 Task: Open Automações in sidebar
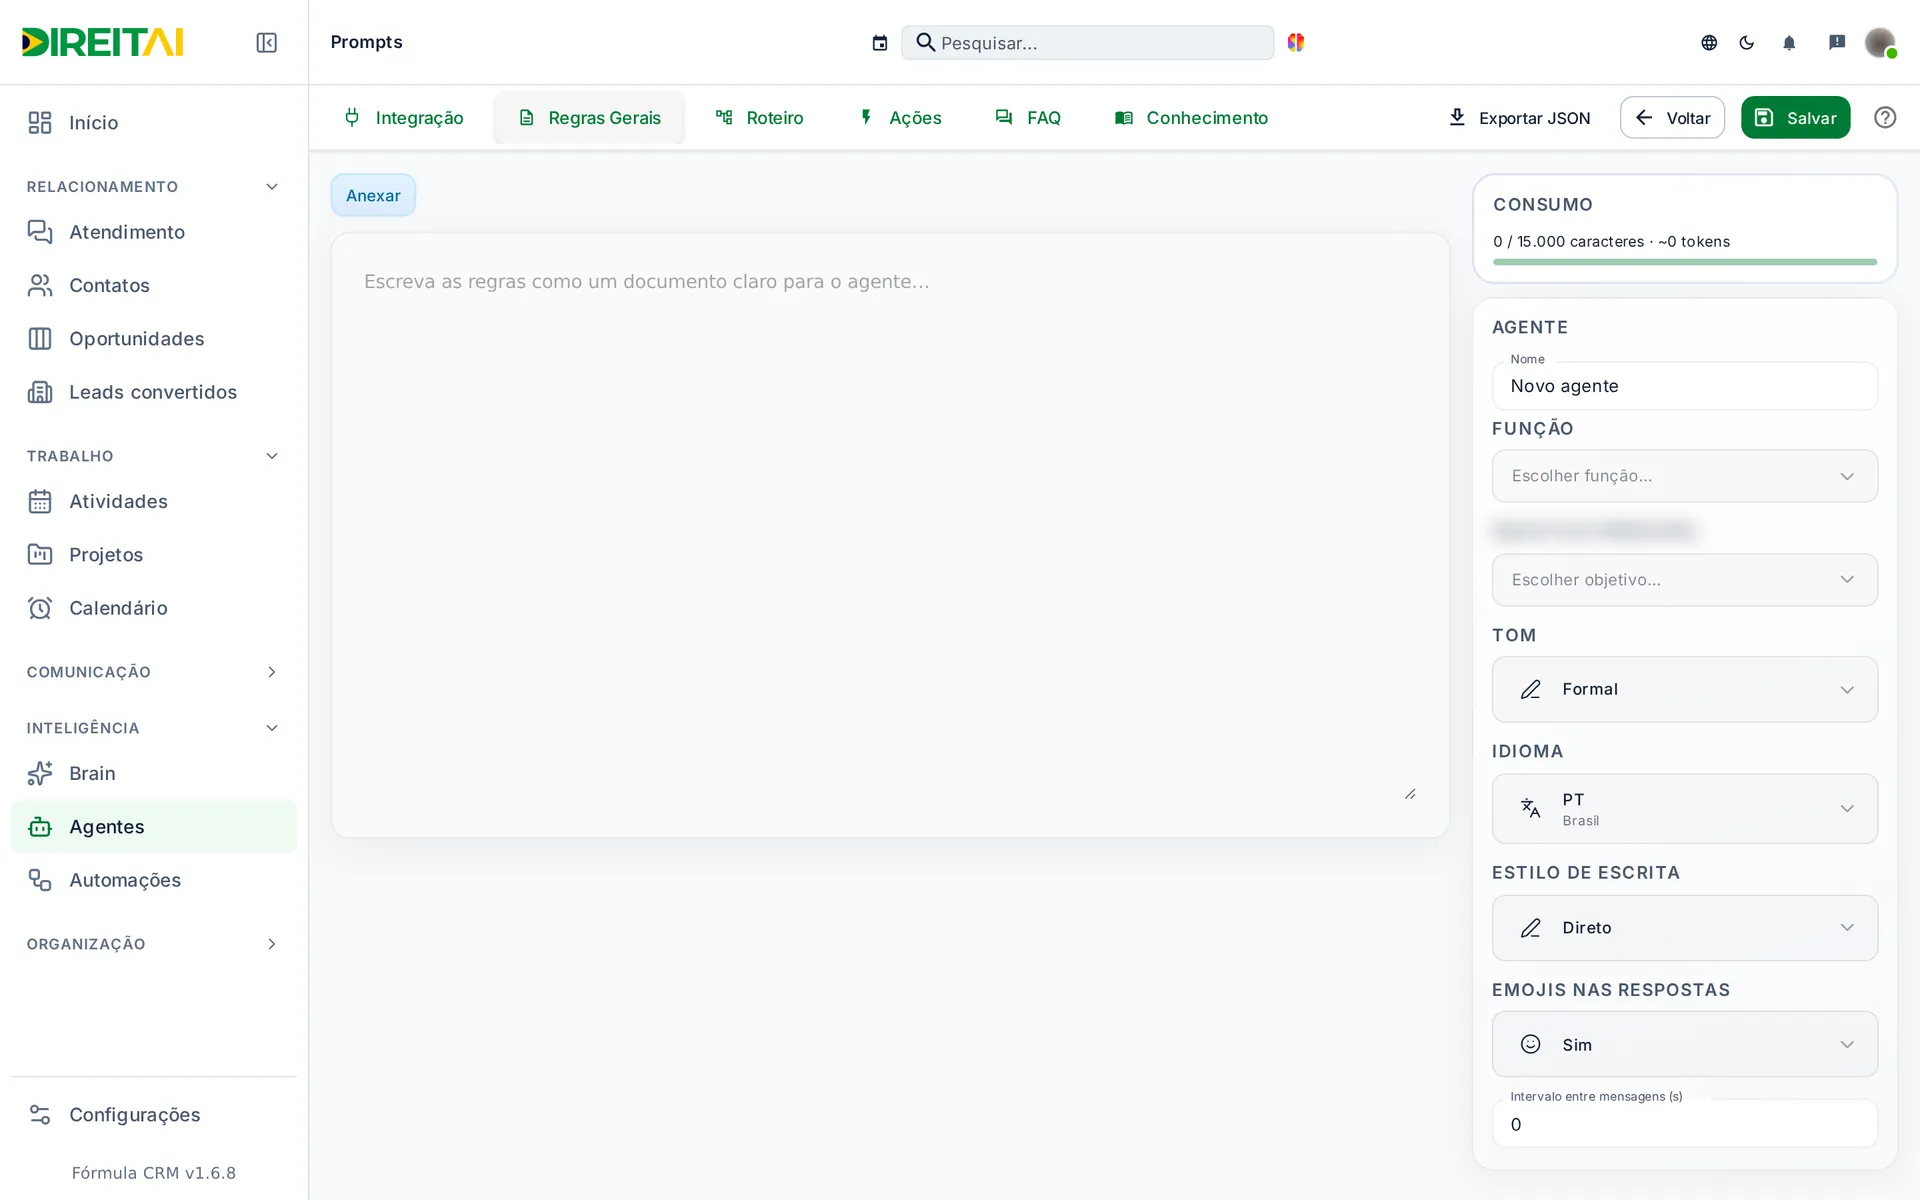[153, 880]
